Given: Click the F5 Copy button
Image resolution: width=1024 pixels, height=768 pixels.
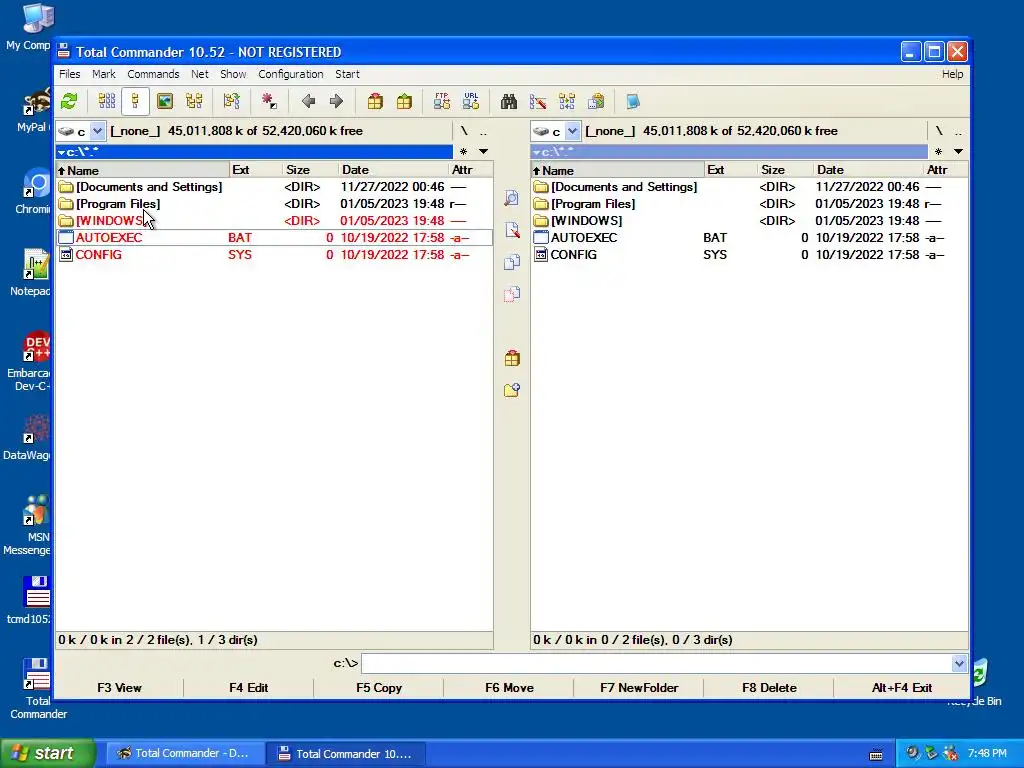Looking at the screenshot, I should point(379,688).
